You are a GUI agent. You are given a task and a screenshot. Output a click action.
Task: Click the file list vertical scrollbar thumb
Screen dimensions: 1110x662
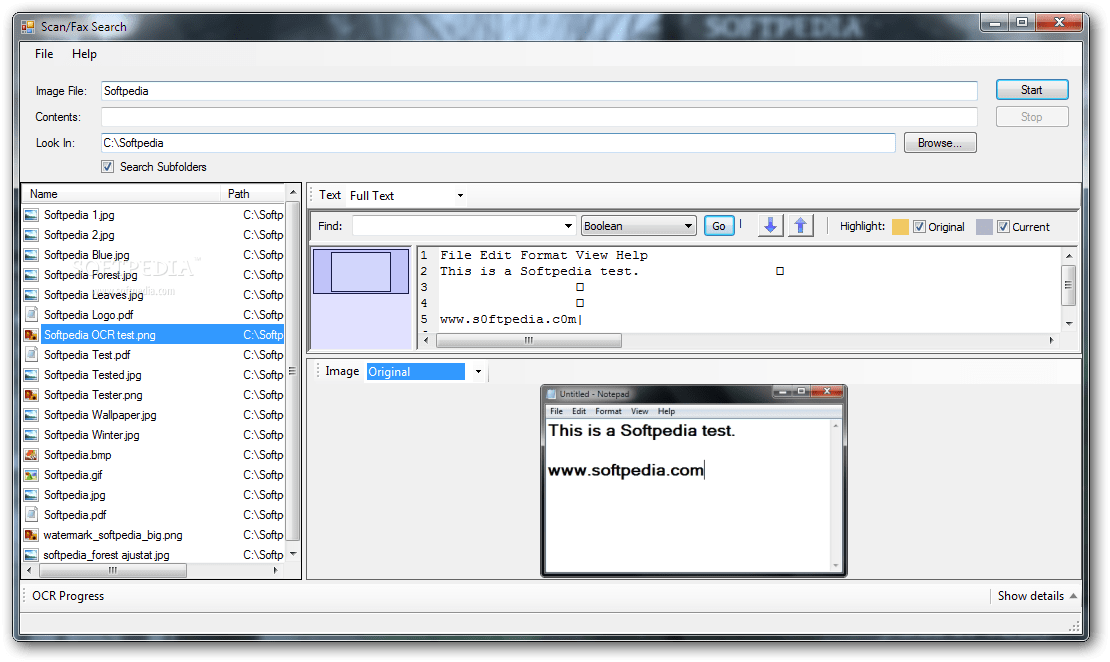(x=292, y=371)
